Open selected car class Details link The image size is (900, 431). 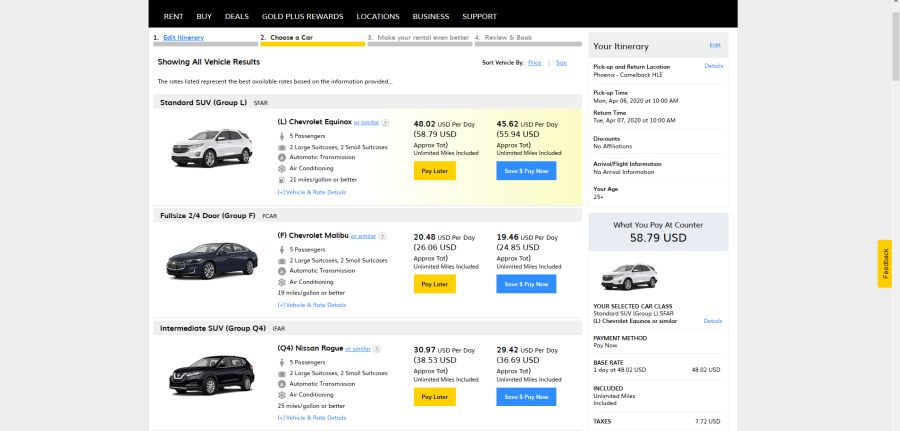[713, 321]
